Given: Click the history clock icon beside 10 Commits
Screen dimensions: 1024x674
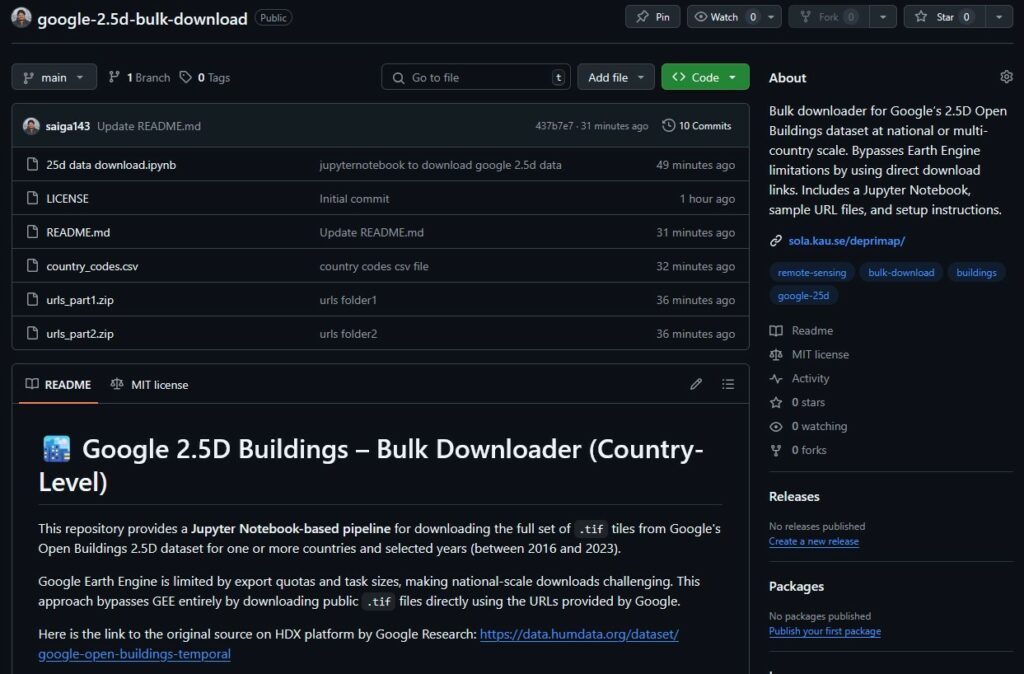Looking at the screenshot, I should tap(668, 125).
